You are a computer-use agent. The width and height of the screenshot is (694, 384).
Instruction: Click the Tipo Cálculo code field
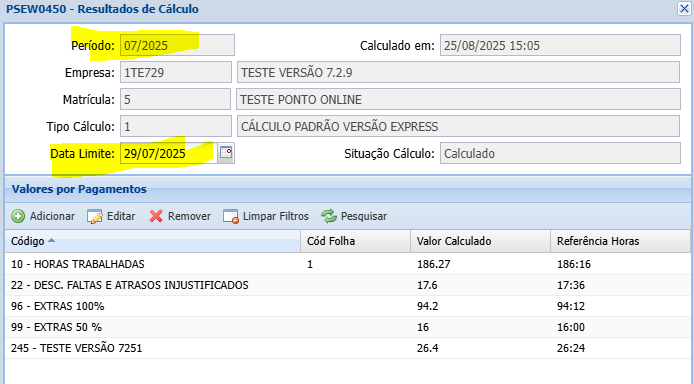(x=176, y=126)
